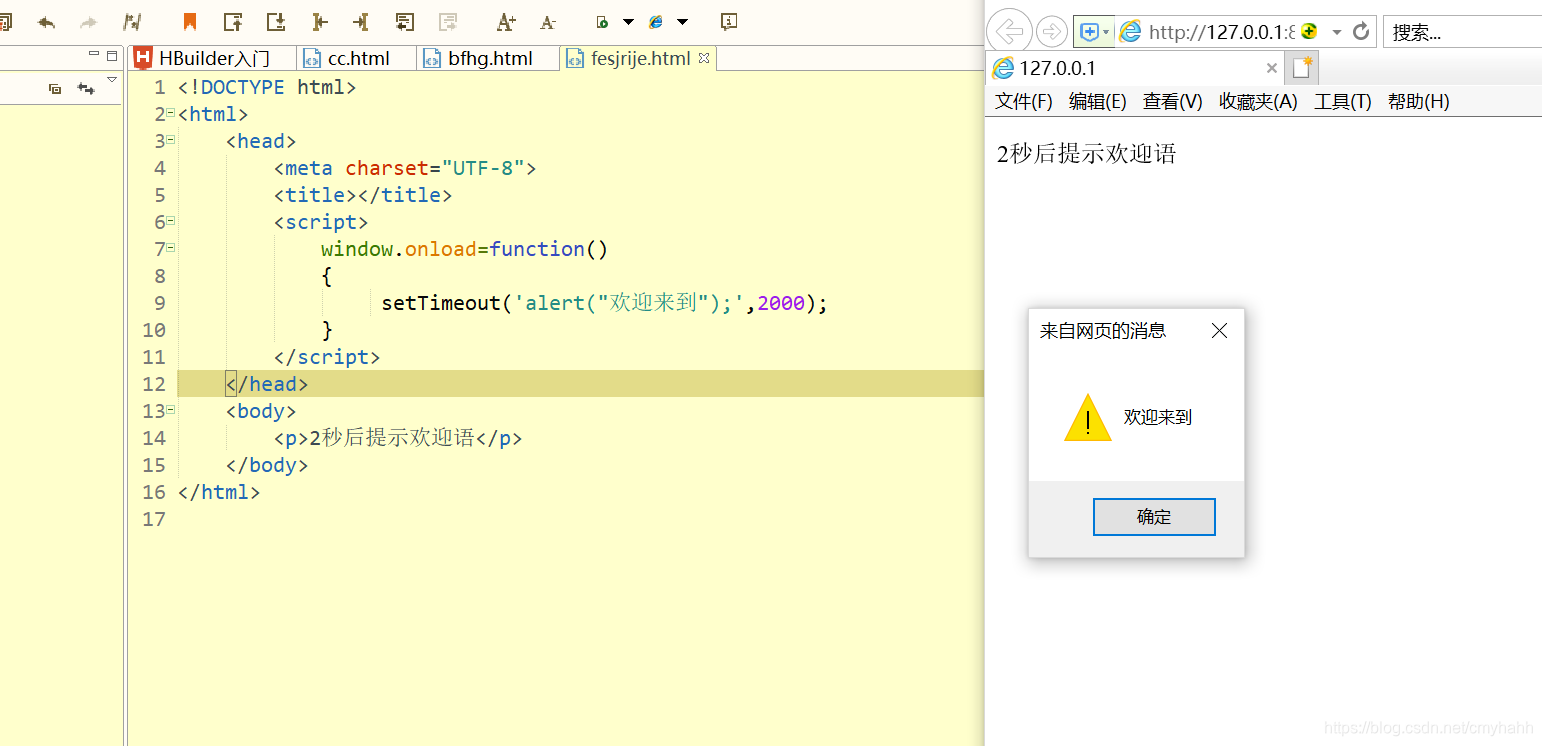
Task: Click the setTimeout code on line 9
Action: [605, 303]
